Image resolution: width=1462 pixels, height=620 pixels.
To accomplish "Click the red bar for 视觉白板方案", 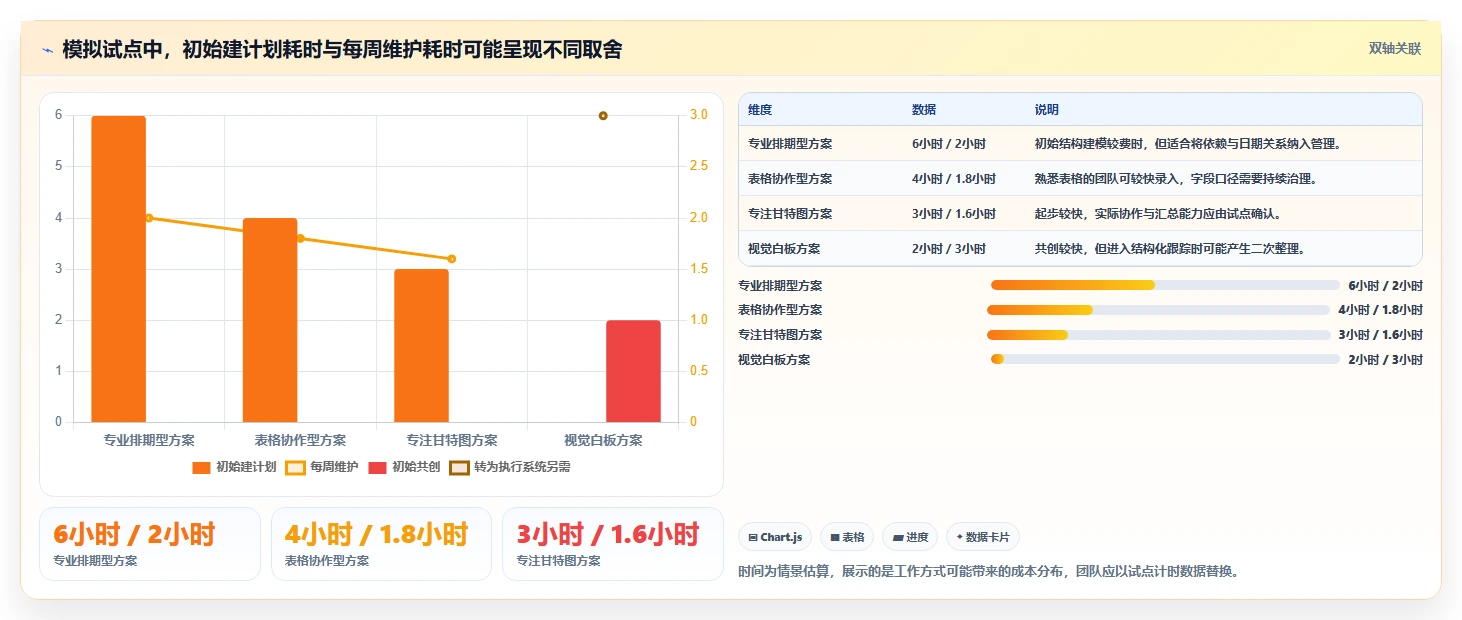I will pyautogui.click(x=633, y=371).
